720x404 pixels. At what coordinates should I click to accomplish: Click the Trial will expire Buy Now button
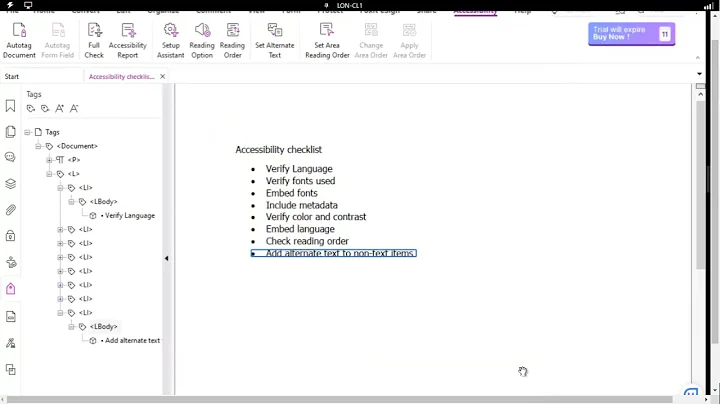point(631,34)
